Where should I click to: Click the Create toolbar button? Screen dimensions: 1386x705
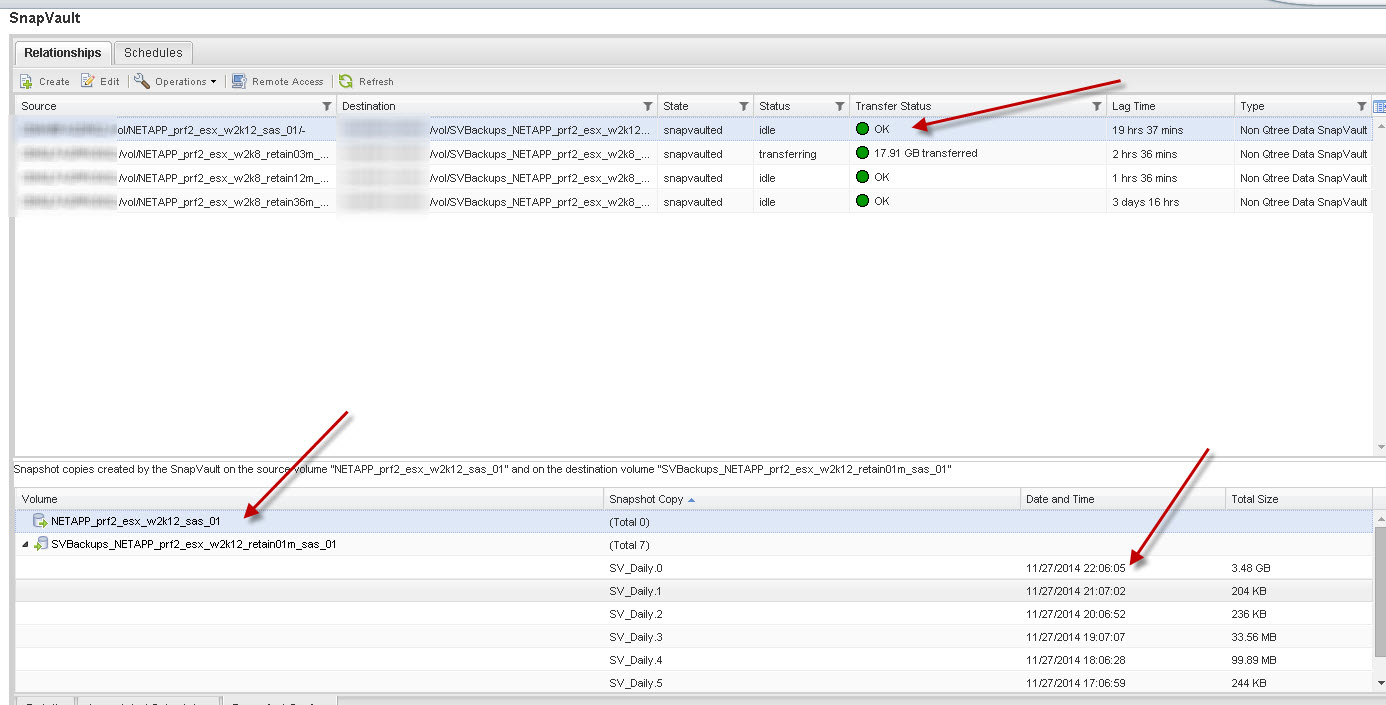[x=45, y=81]
